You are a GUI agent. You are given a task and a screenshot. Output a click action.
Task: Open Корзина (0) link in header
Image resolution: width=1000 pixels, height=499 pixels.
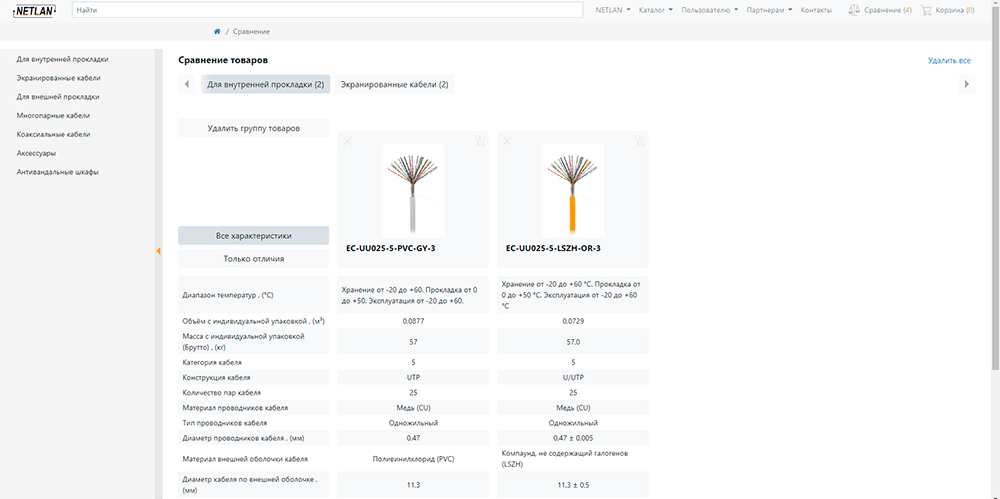955,10
